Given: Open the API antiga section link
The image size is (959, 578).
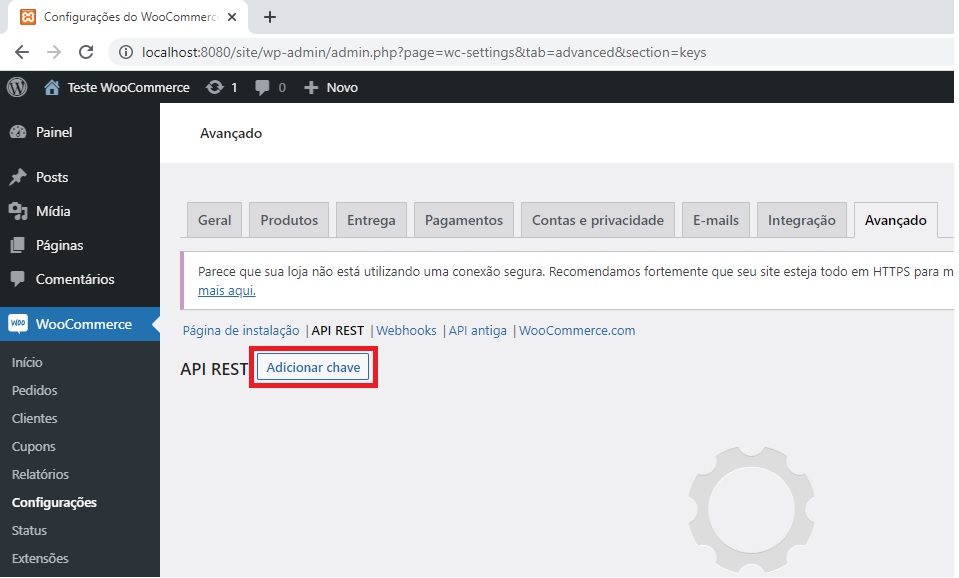Looking at the screenshot, I should (x=478, y=331).
